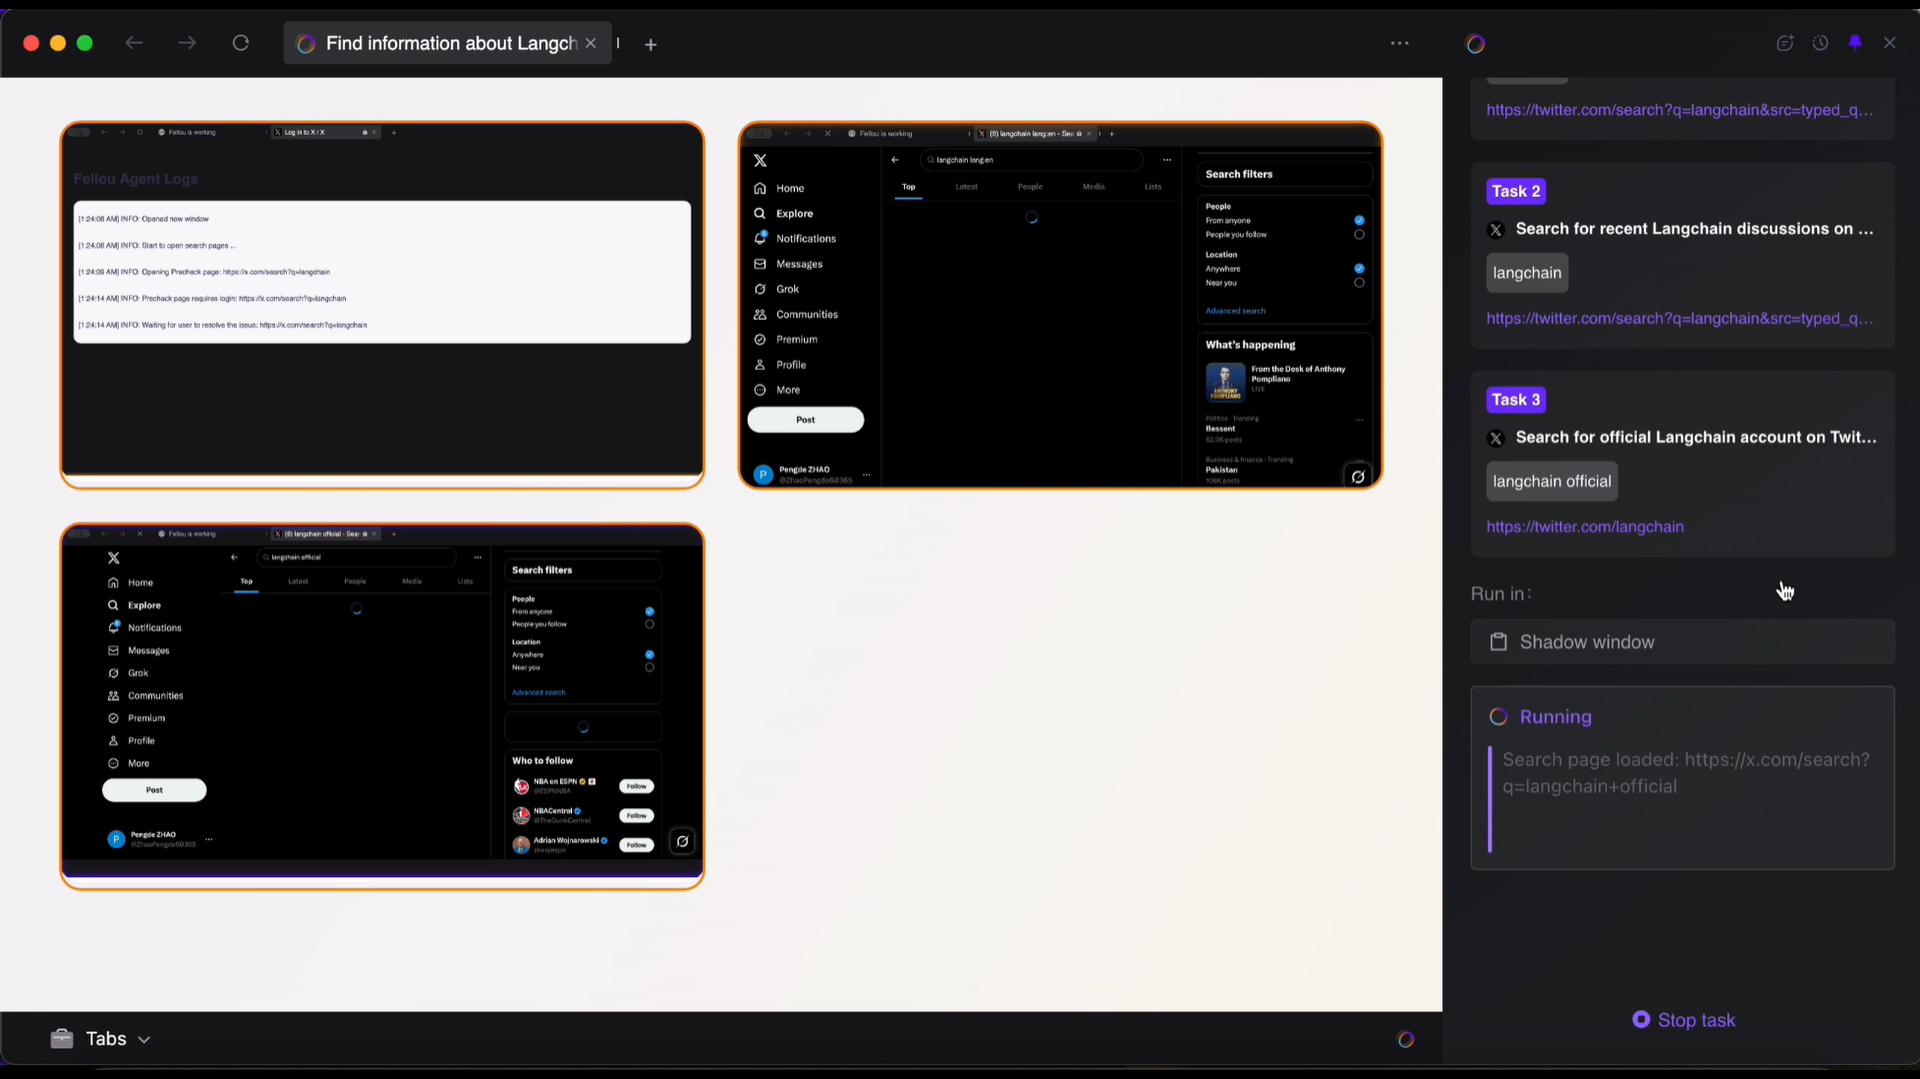Open the three-dot browser menu
The width and height of the screenshot is (1920, 1079).
(1400, 43)
